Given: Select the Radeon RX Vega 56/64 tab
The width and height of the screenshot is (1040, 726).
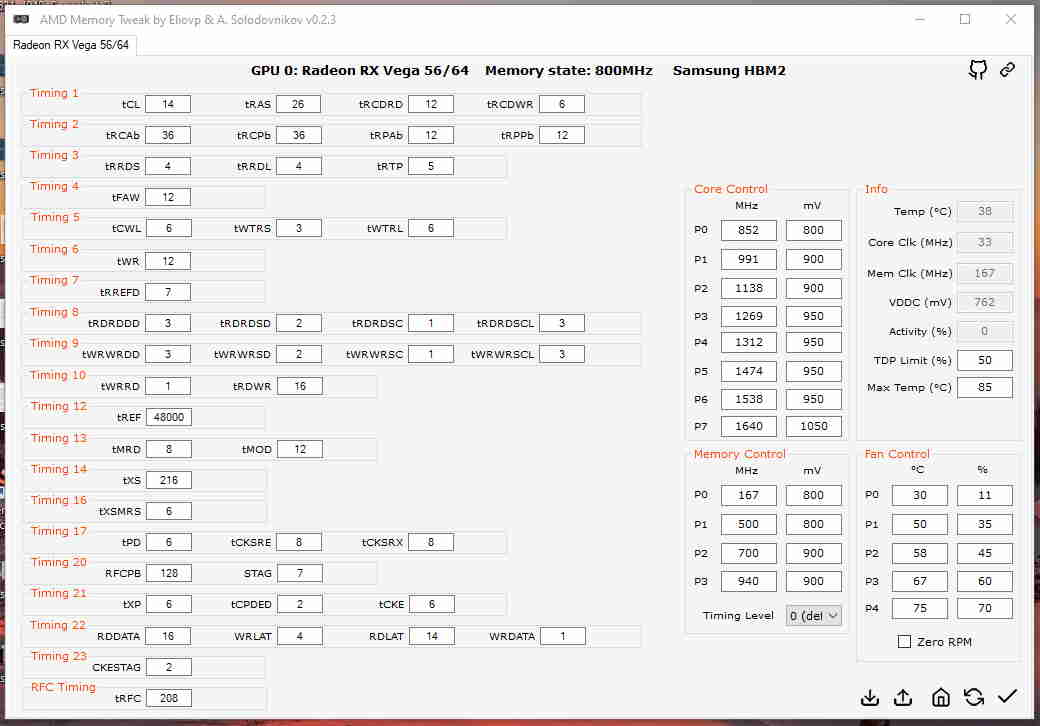Looking at the screenshot, I should pos(71,44).
